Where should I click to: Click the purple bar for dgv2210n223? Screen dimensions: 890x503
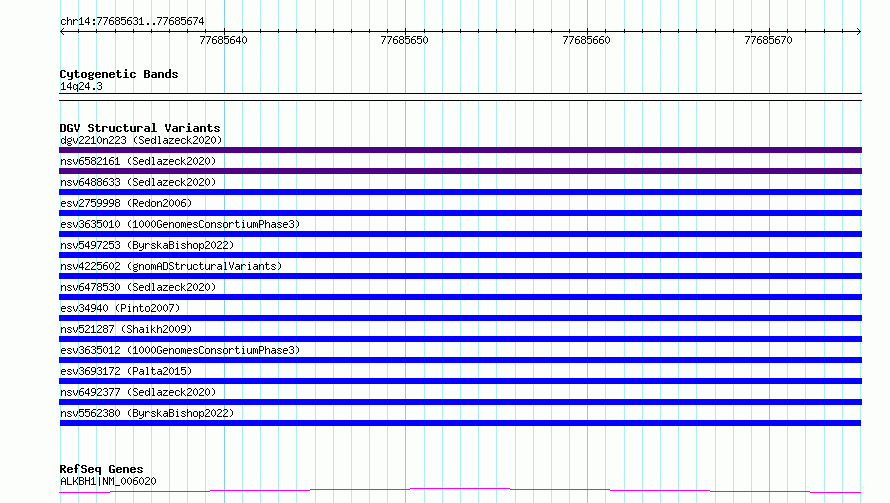point(460,150)
